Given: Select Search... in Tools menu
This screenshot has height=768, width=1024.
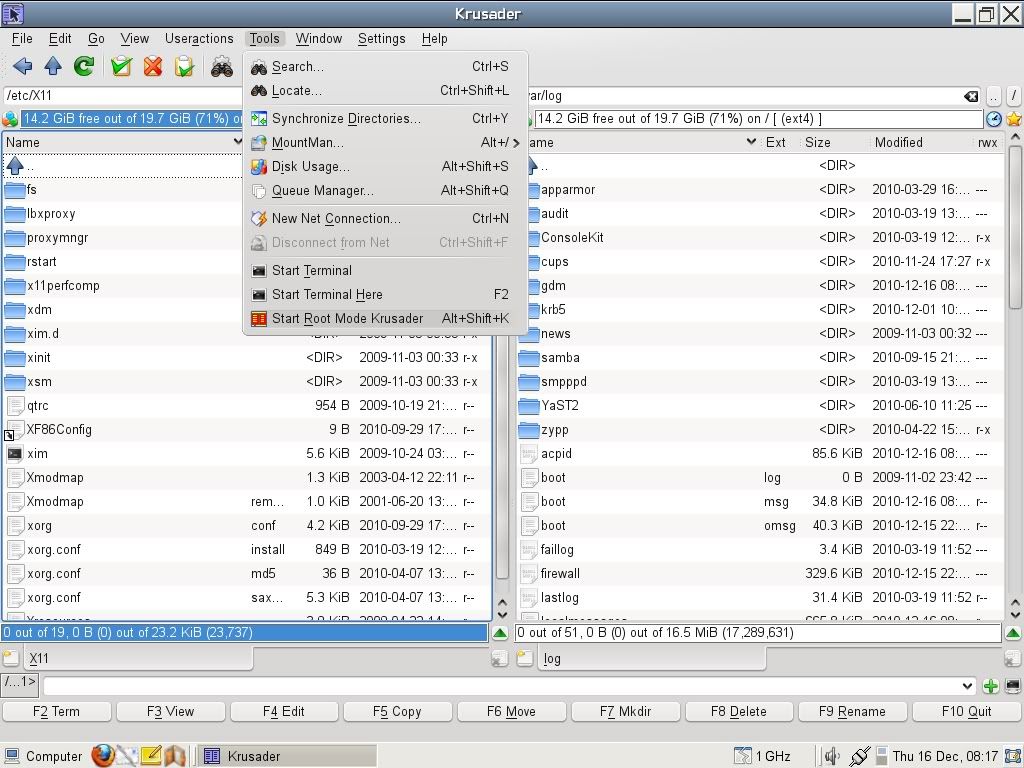Looking at the screenshot, I should click(x=385, y=67).
